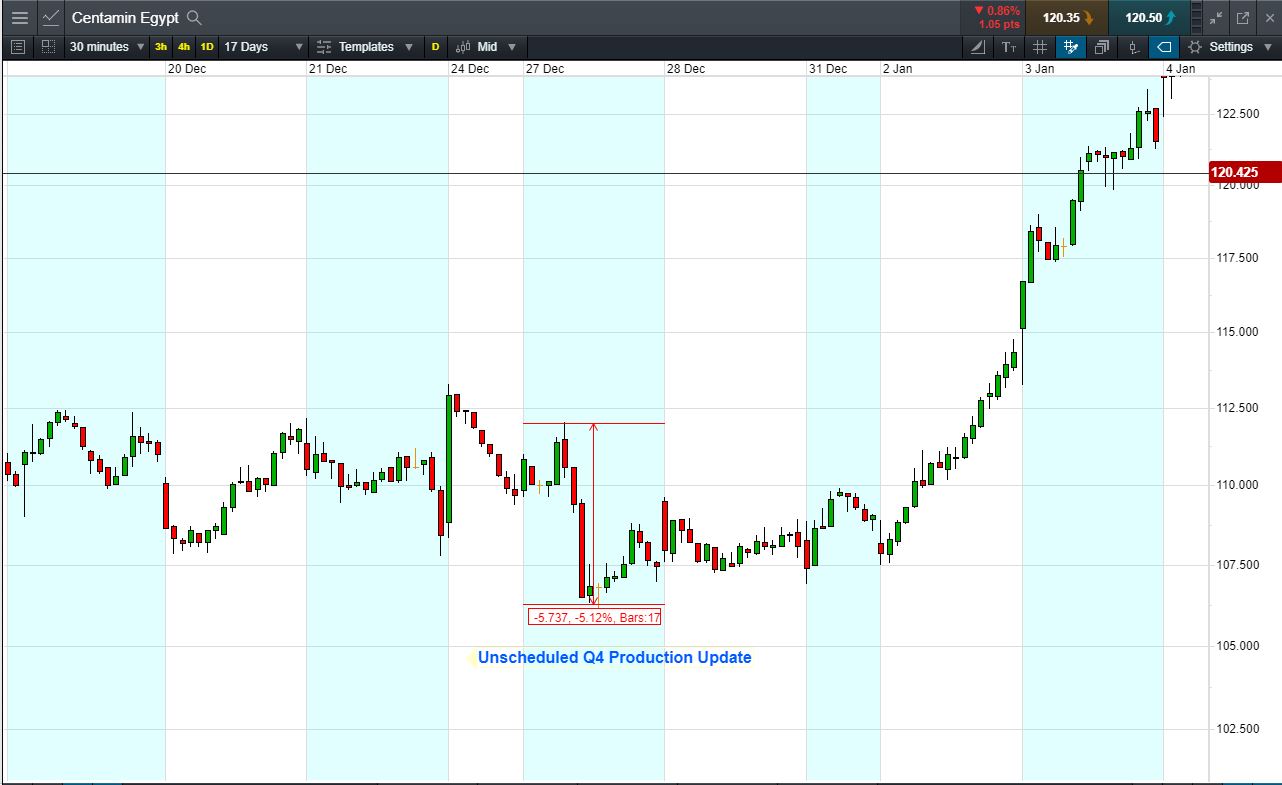This screenshot has height=785, width=1282.
Task: Open the Templates dropdown
Action: (364, 47)
